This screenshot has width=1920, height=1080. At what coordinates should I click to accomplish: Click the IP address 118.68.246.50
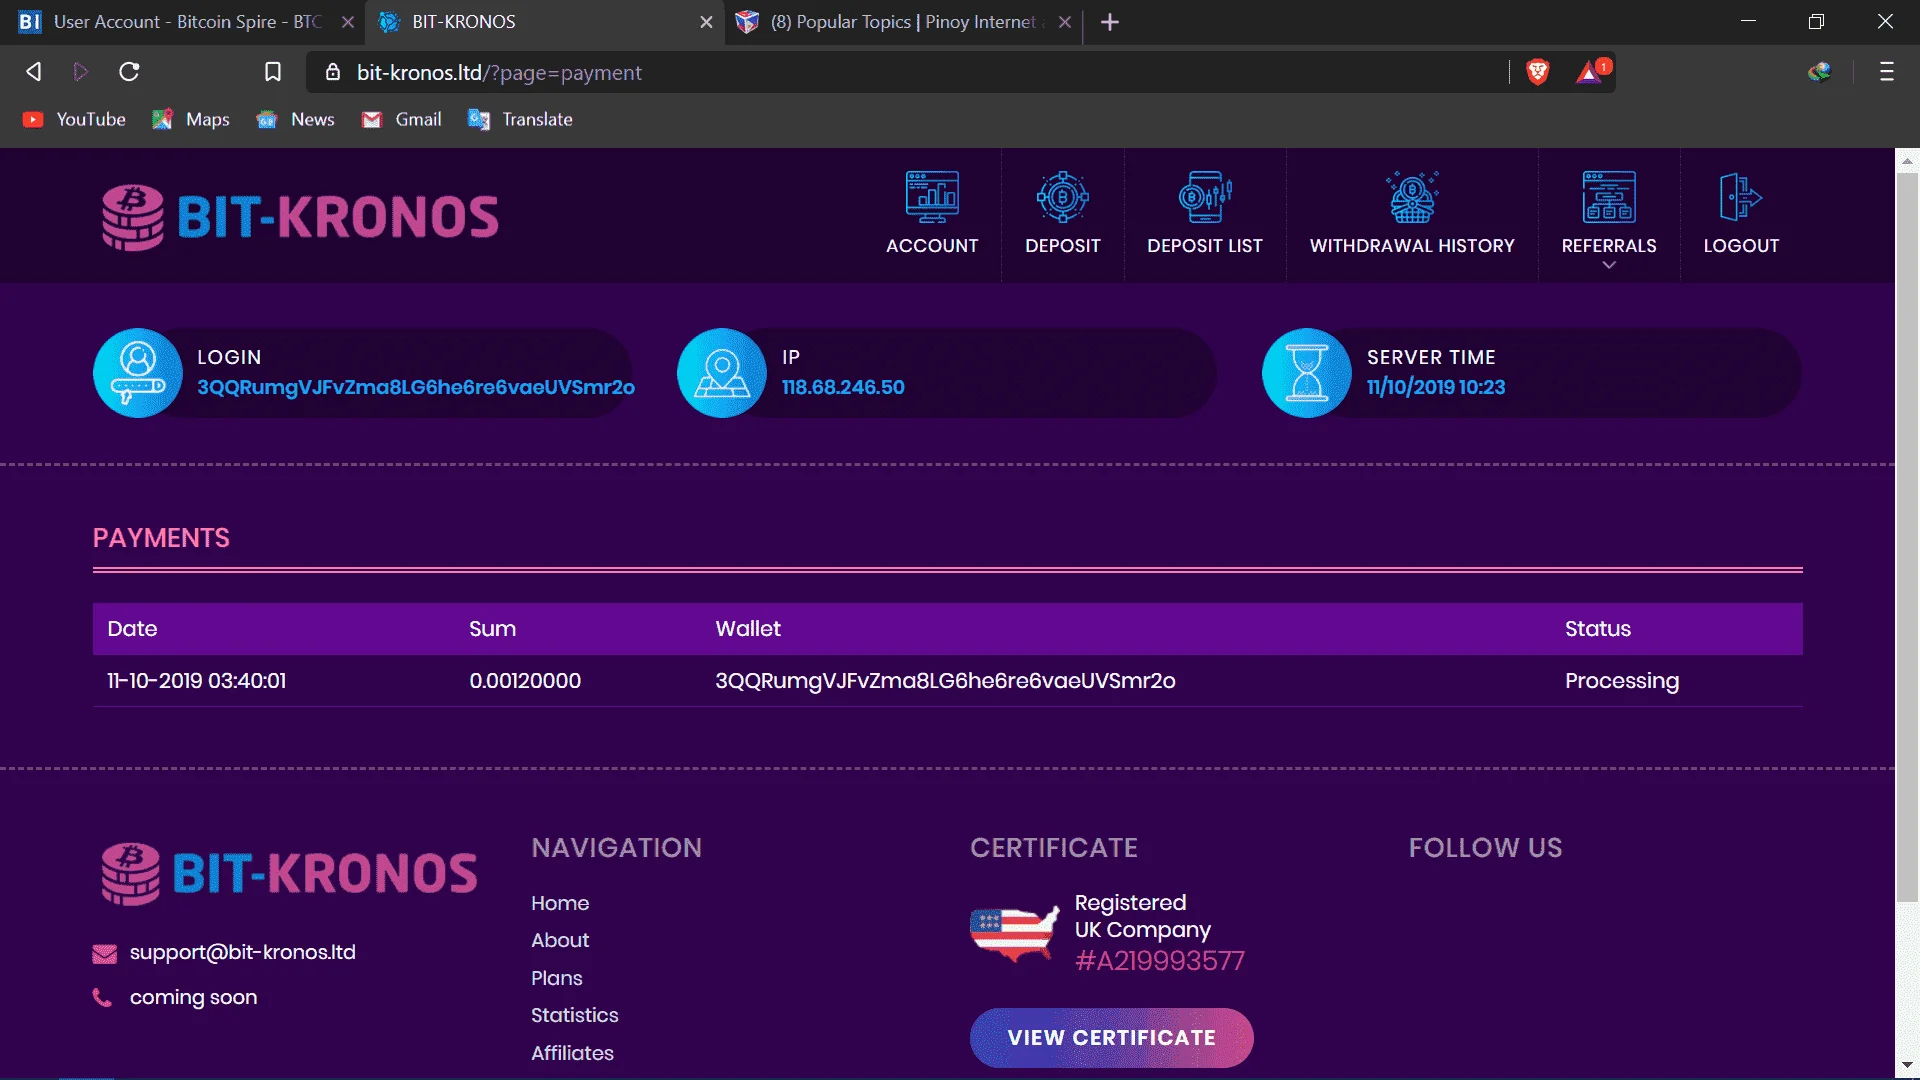click(843, 387)
